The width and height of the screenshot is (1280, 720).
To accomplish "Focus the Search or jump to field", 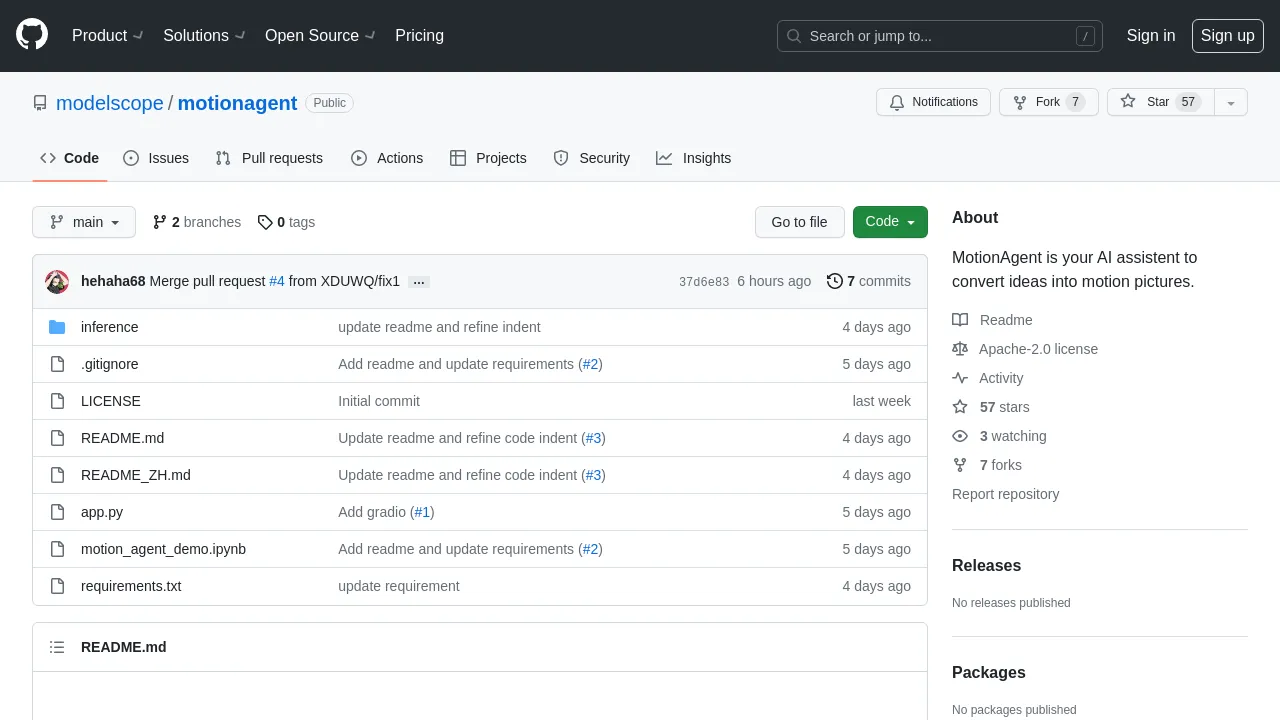I will pos(940,36).
